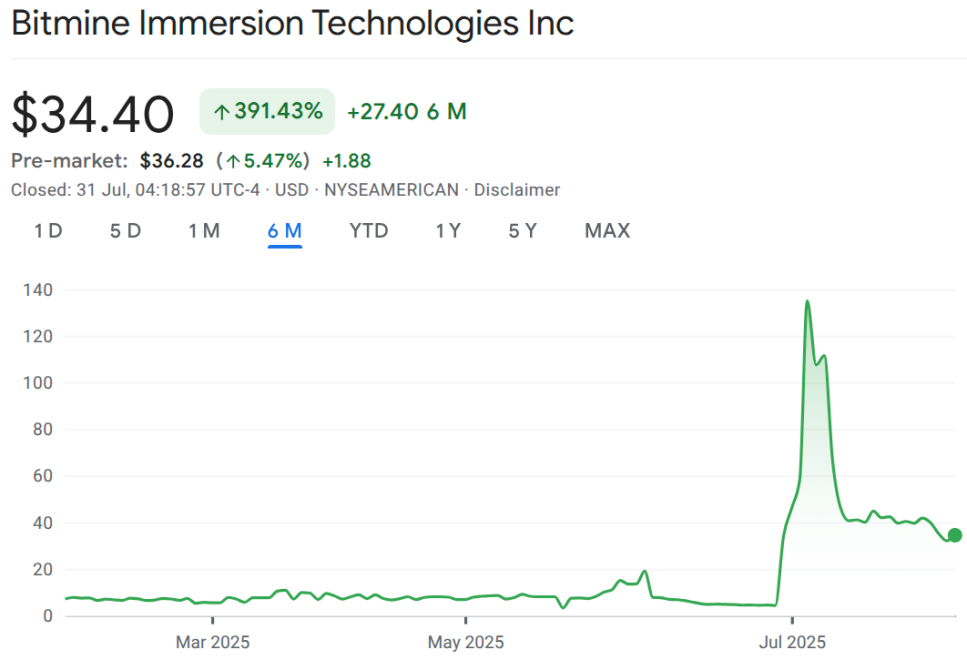The width and height of the screenshot is (967, 660).
Task: Click the chart's highest price peak
Action: tap(807, 301)
